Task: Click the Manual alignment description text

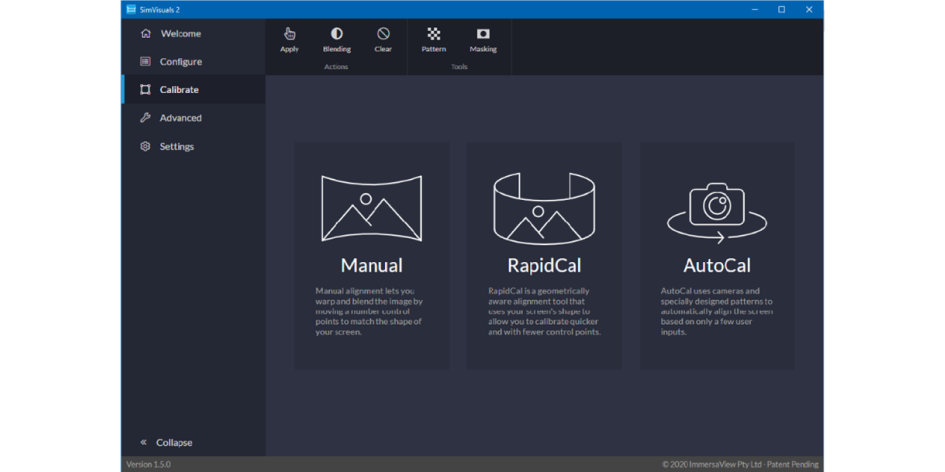Action: point(370,311)
